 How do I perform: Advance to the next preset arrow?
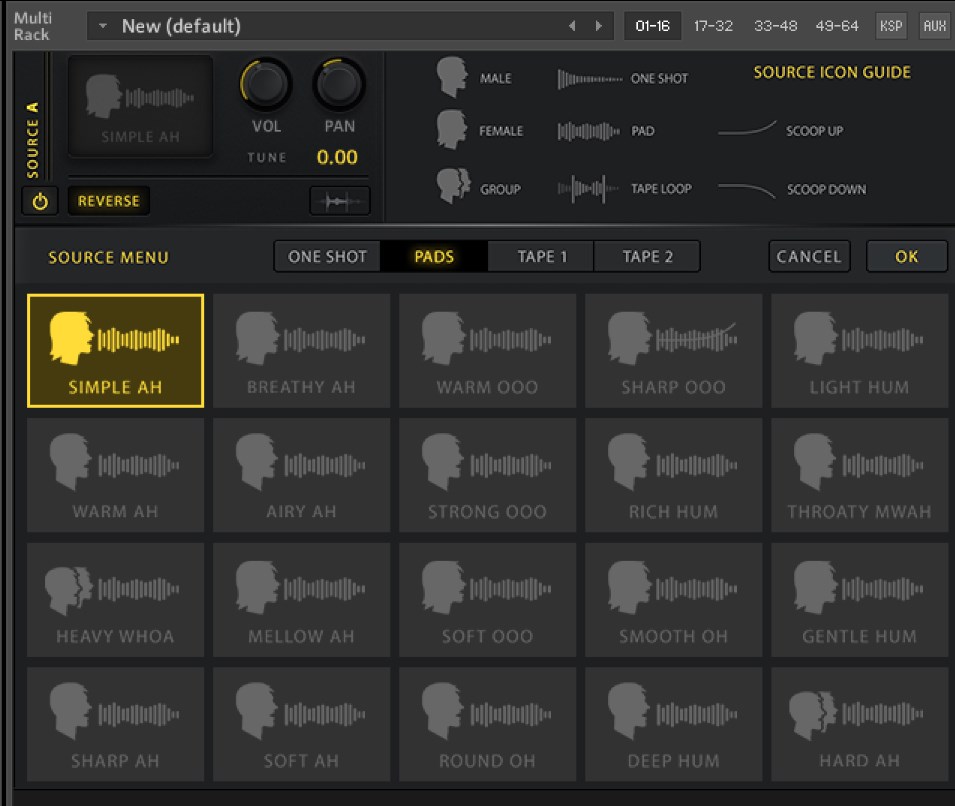coord(599,26)
